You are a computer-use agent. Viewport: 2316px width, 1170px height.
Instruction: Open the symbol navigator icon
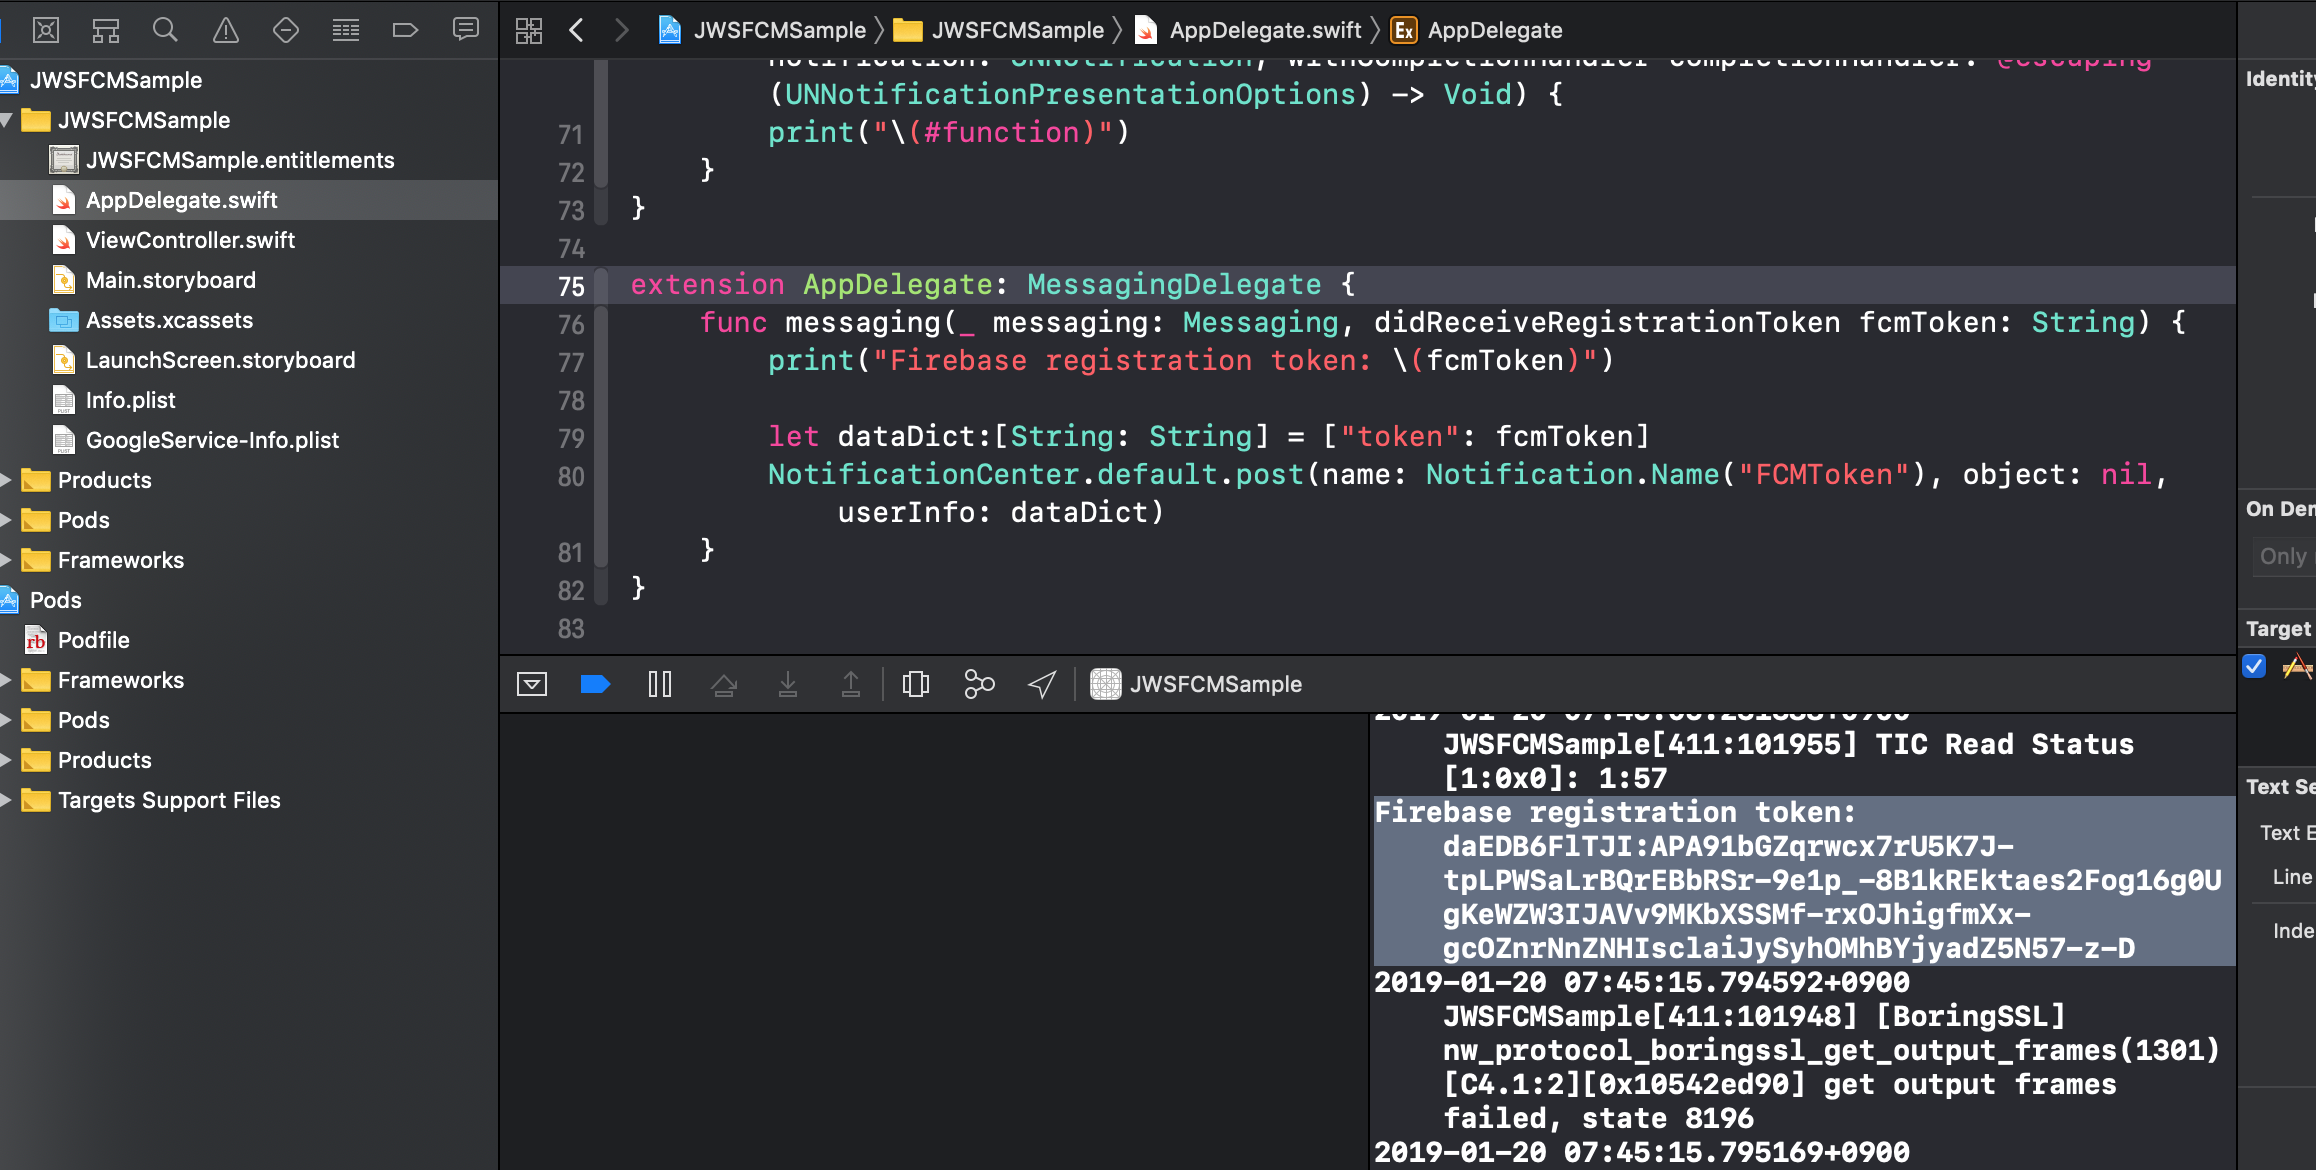point(105,30)
